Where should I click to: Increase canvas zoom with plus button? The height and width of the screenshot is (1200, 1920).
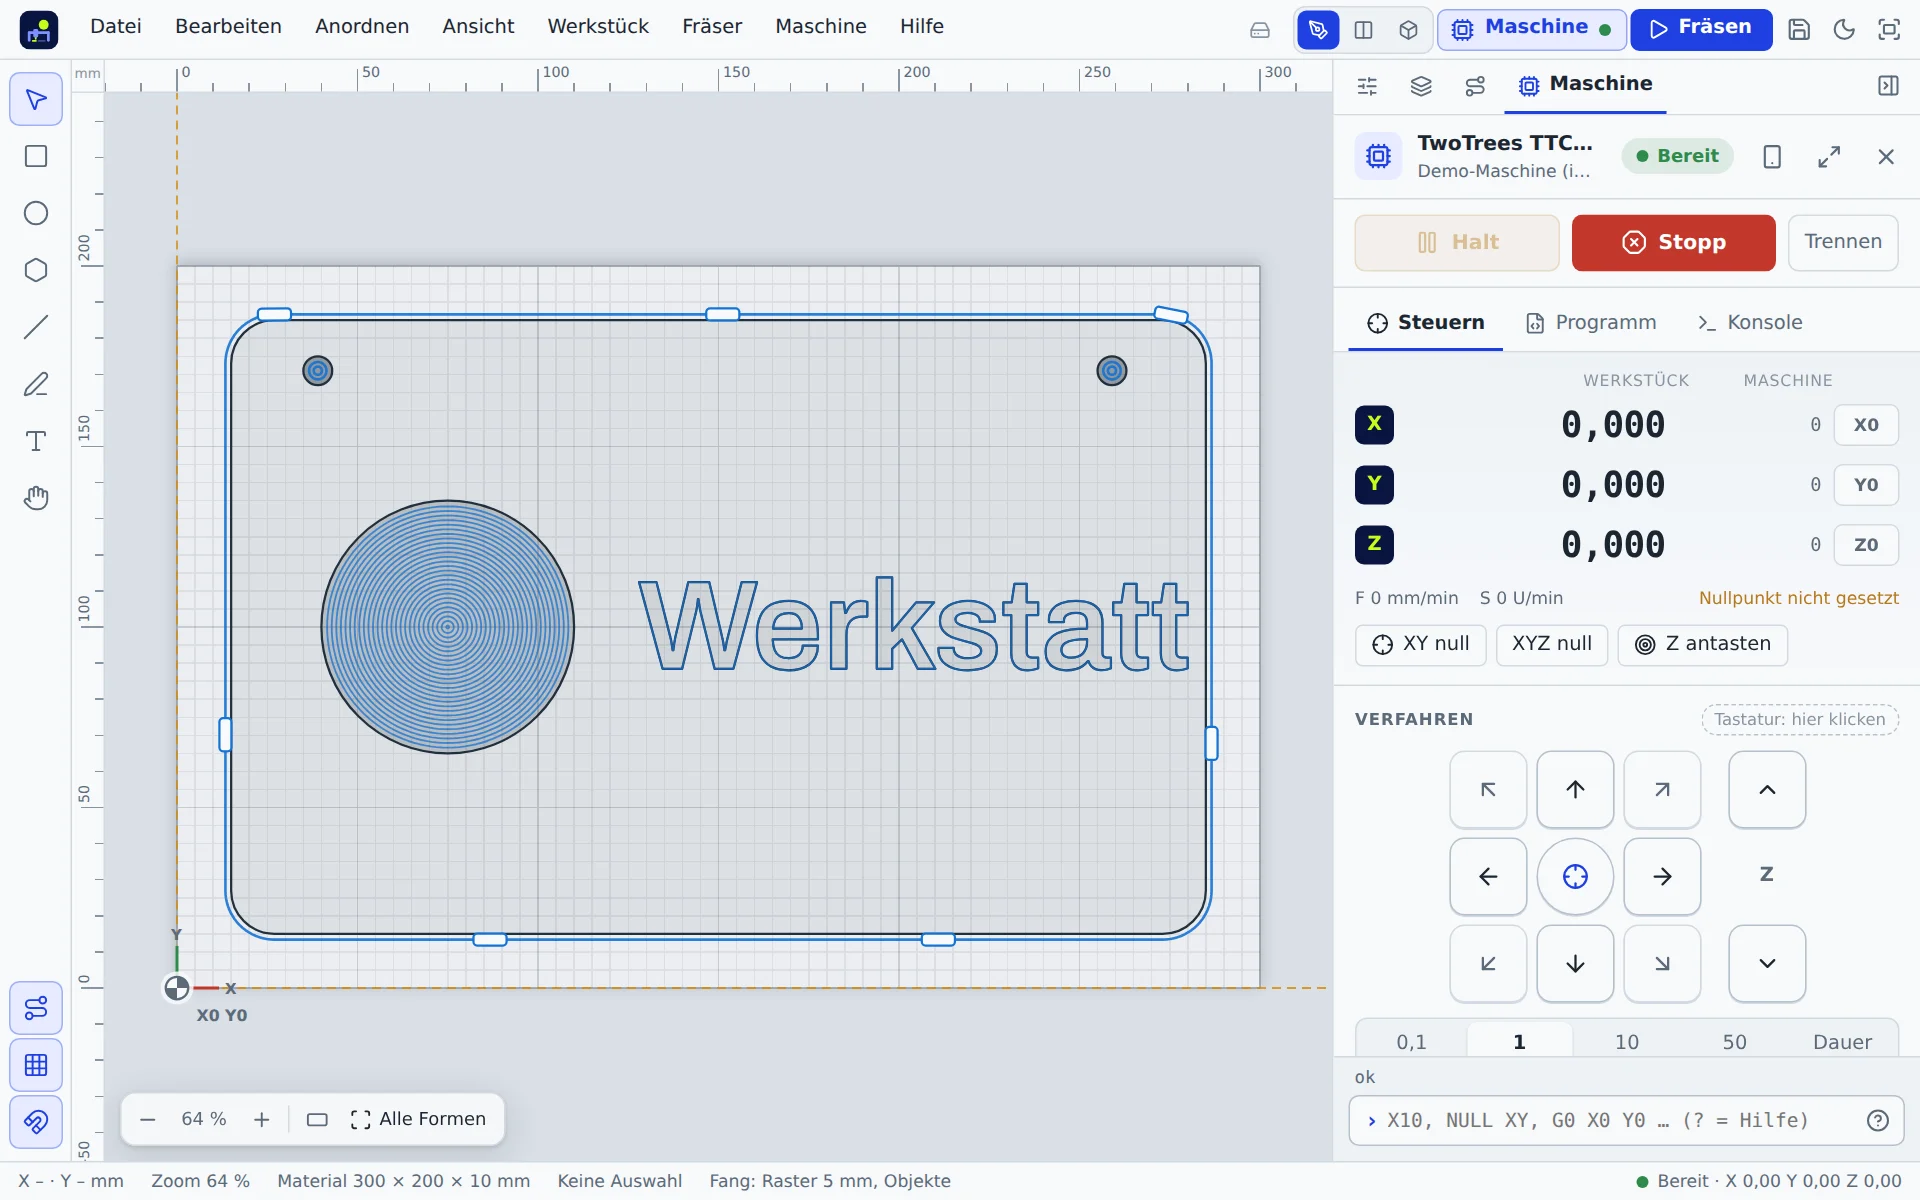(262, 1120)
